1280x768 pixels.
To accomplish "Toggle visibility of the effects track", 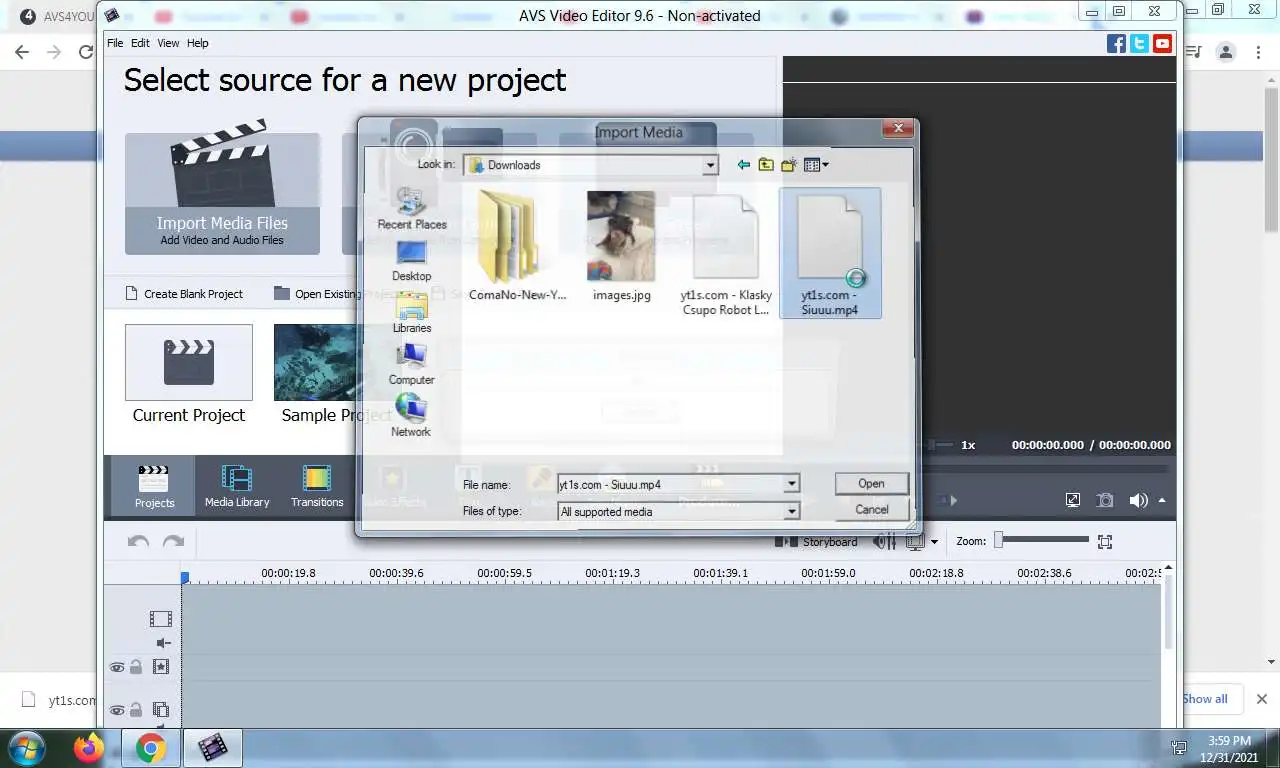I will coord(117,667).
